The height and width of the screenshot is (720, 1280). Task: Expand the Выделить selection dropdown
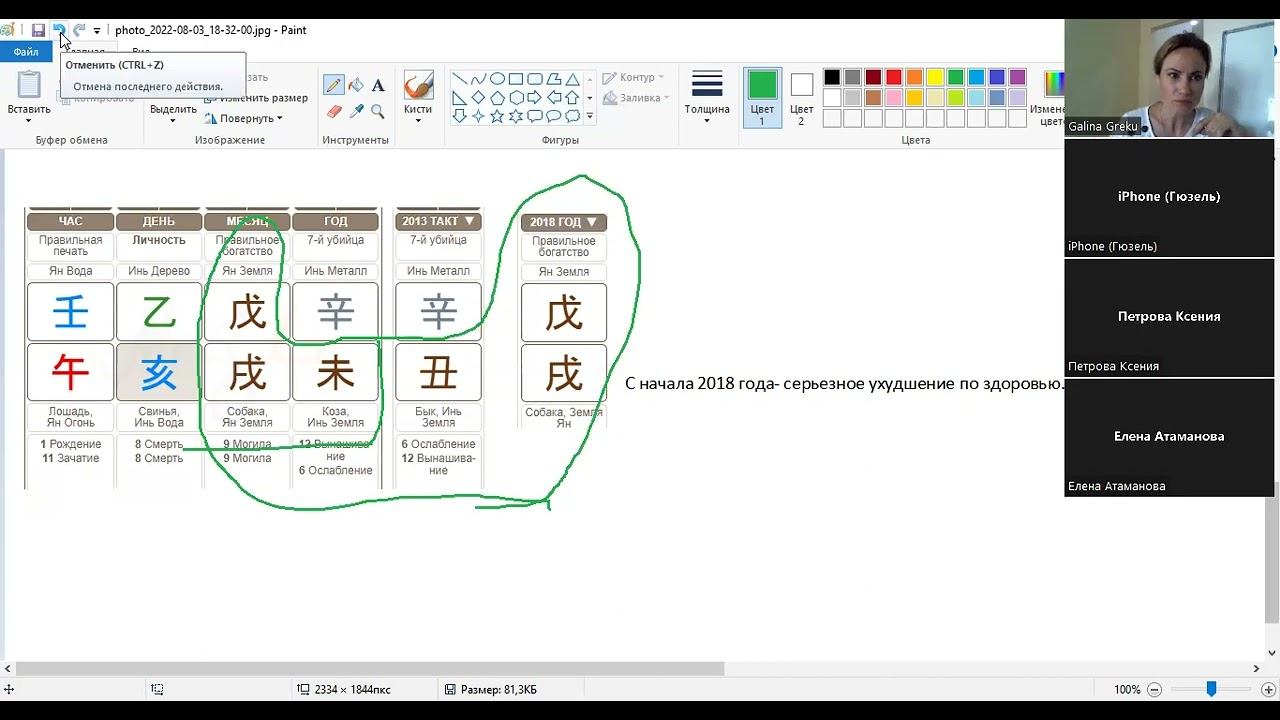point(172,121)
